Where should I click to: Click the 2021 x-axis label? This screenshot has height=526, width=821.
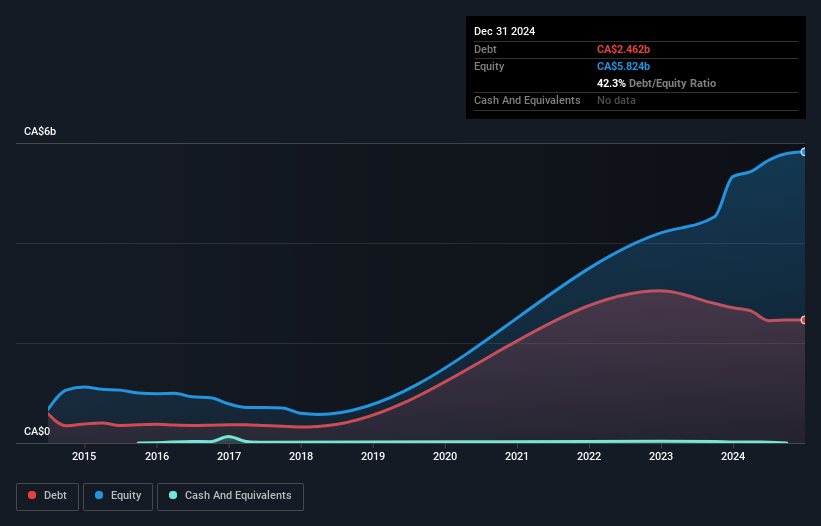517,456
